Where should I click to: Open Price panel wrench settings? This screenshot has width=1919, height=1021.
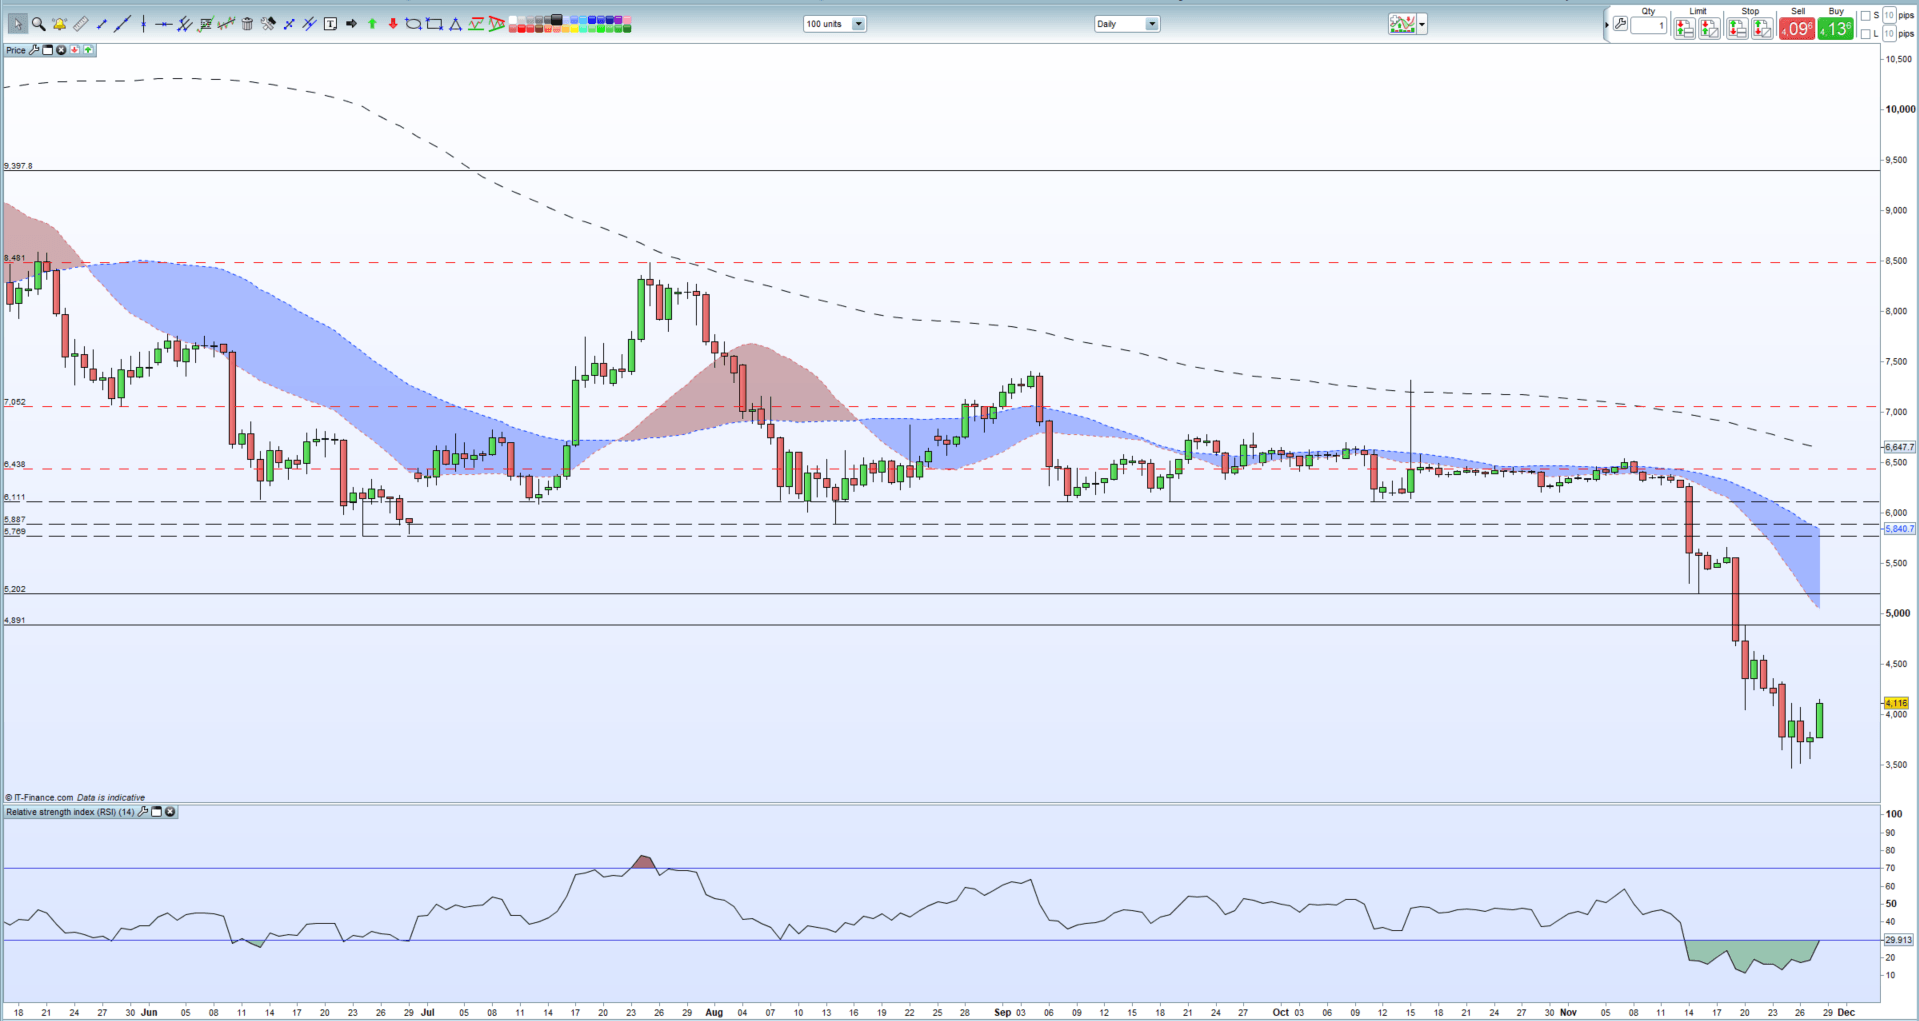point(33,50)
